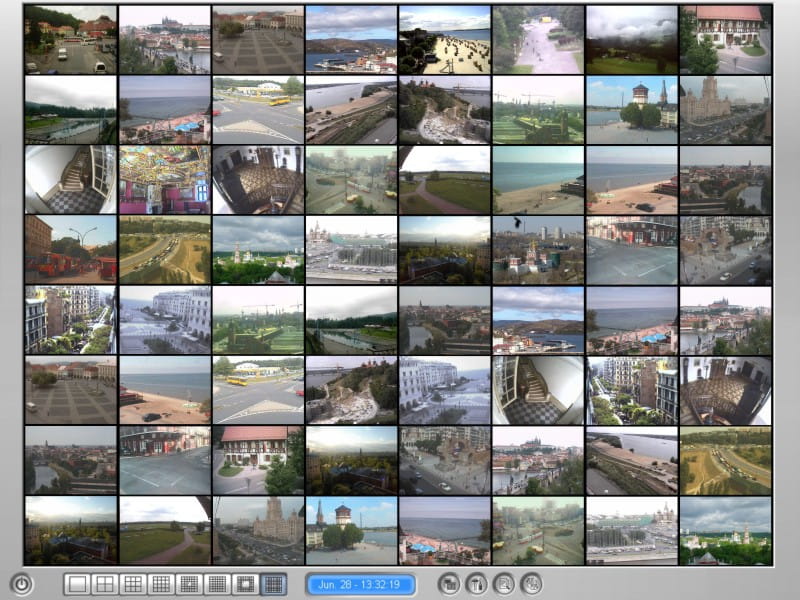Select the 3x3 nine-camera grid layout

tap(133, 584)
